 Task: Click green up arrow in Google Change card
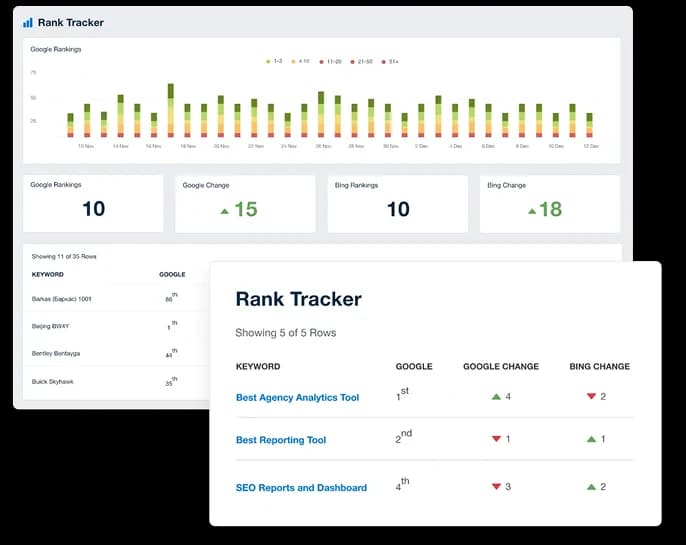(225, 211)
